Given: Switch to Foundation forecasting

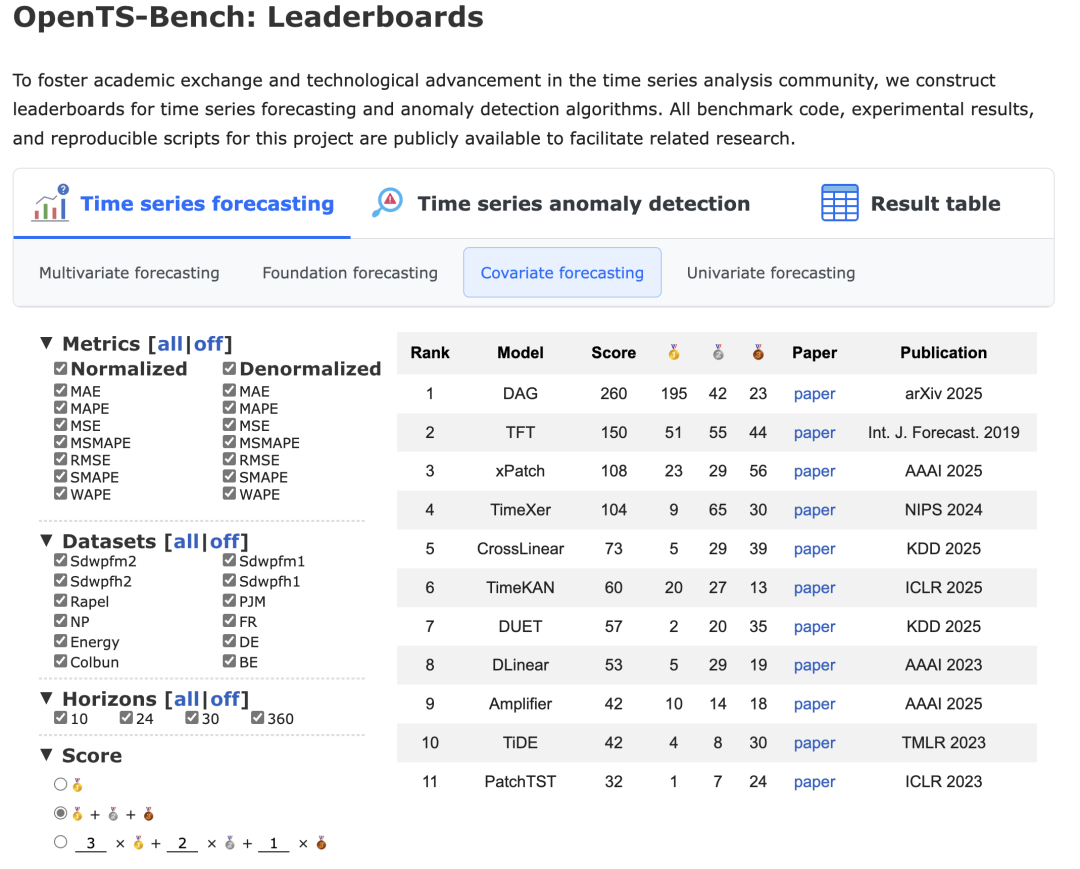Looking at the screenshot, I should pos(350,273).
